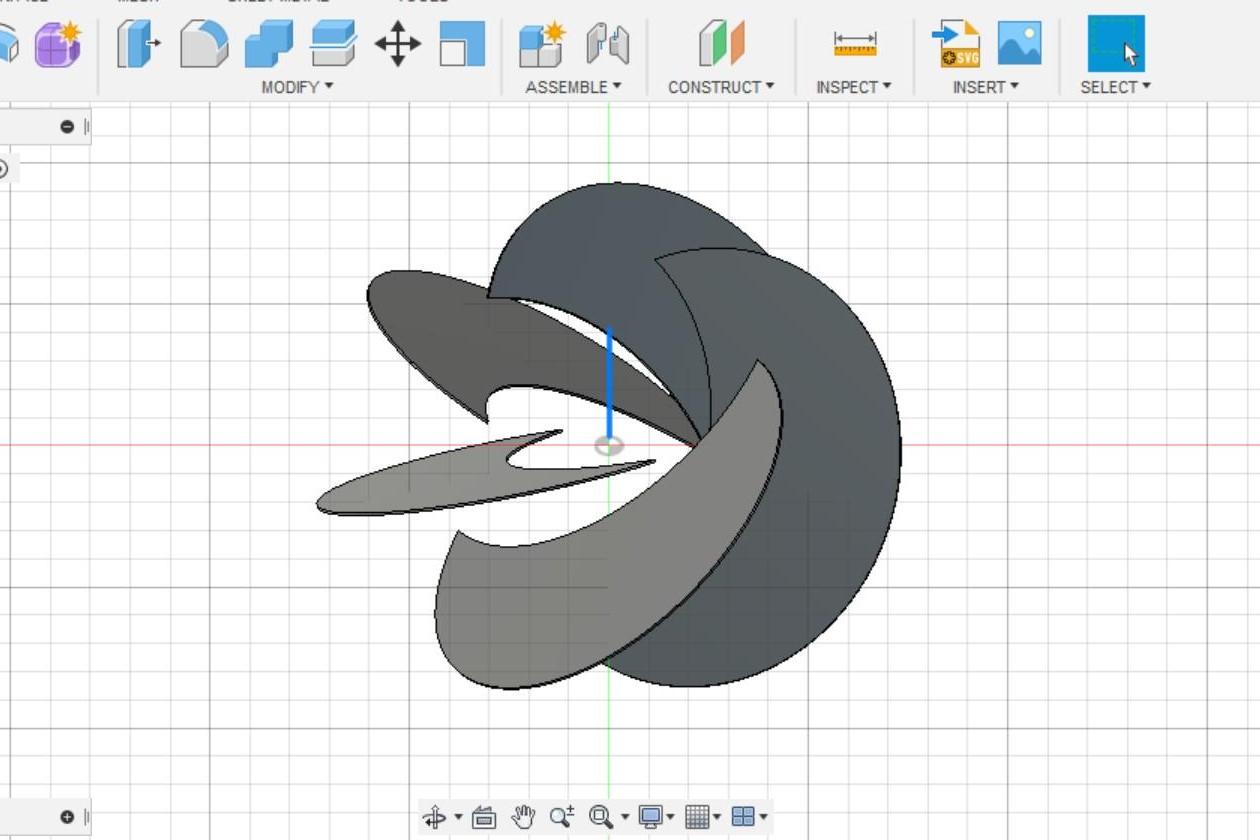Click the Insert Decal image icon

click(1018, 44)
